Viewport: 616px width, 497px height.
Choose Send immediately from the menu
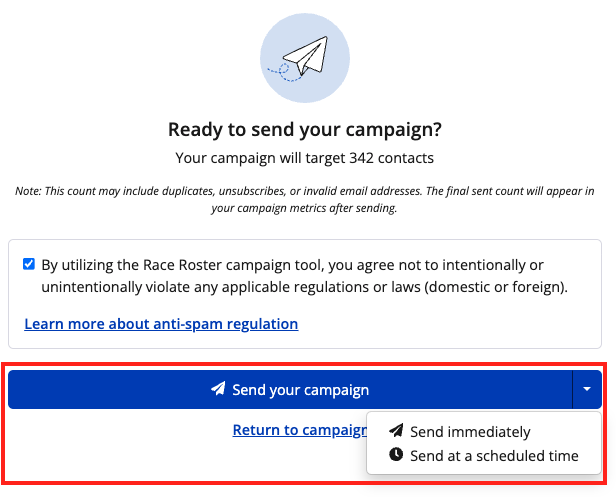pos(470,432)
